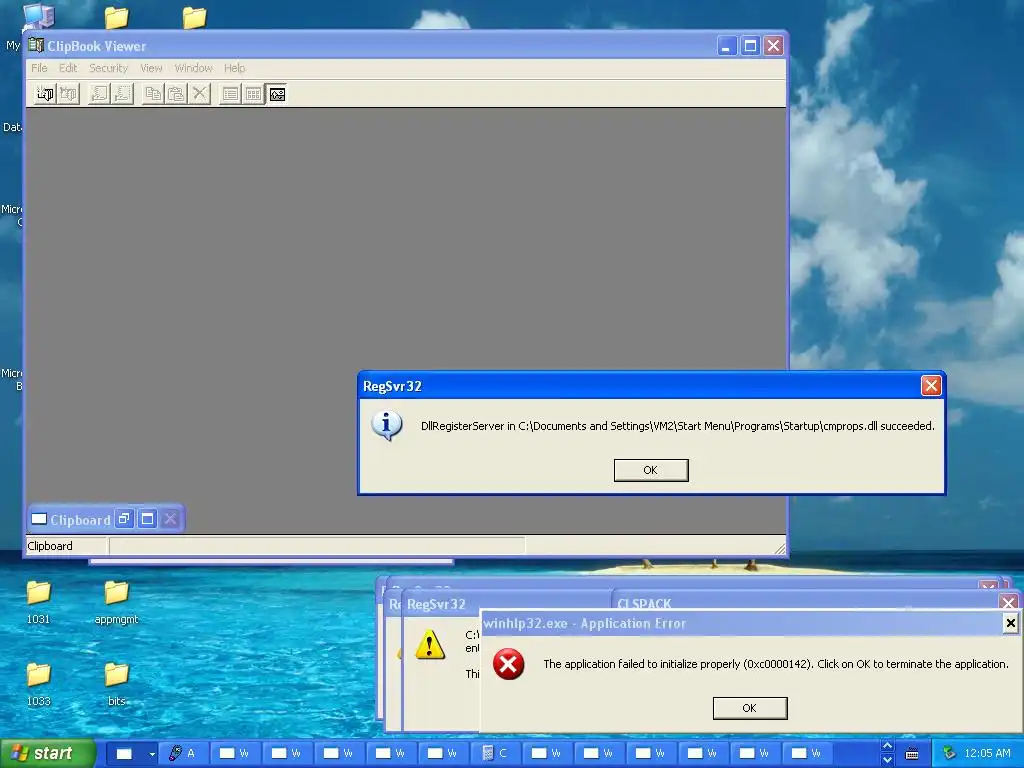1024x768 pixels.
Task: Click the yellow warning icon in background RegSvr32
Action: (x=430, y=644)
